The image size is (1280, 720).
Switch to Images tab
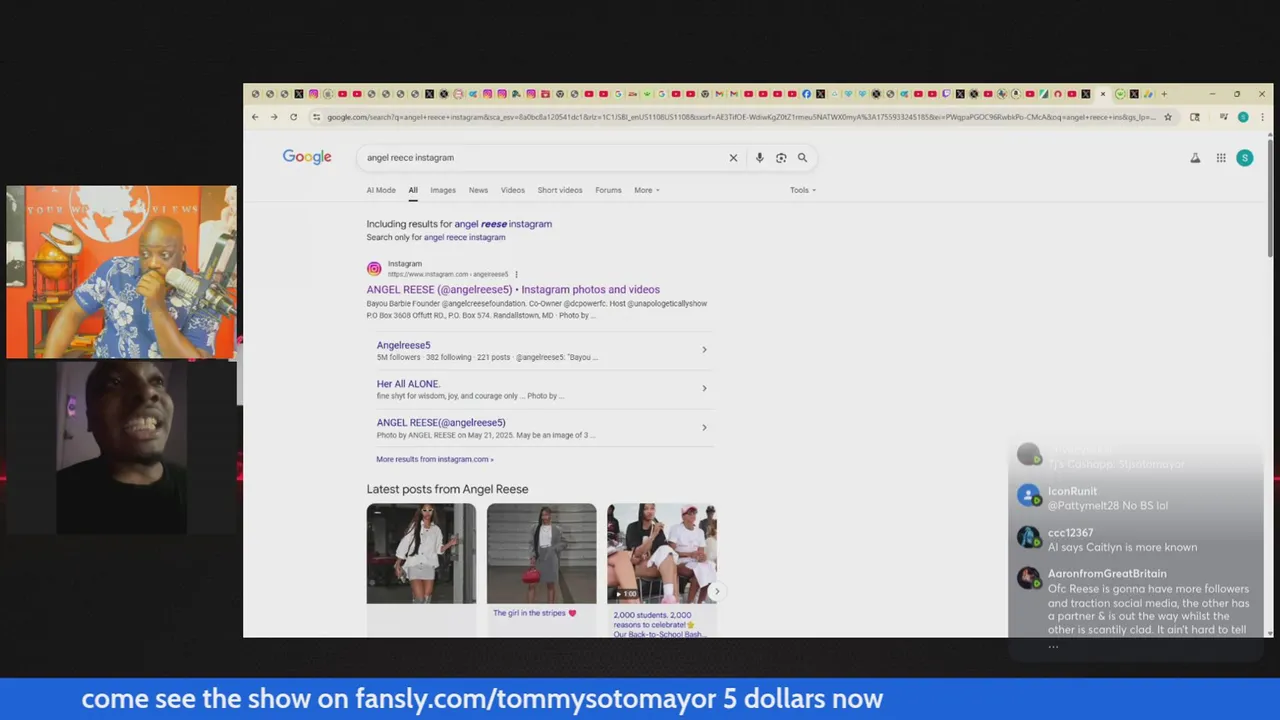443,190
